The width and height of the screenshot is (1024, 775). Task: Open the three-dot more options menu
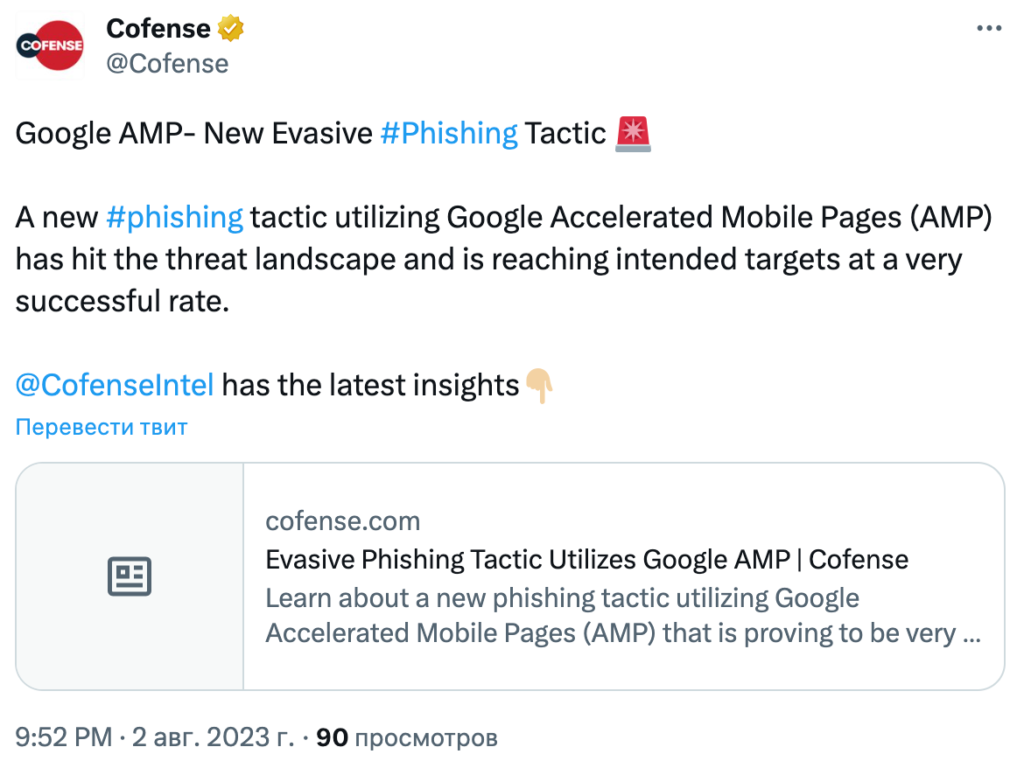tap(988, 29)
